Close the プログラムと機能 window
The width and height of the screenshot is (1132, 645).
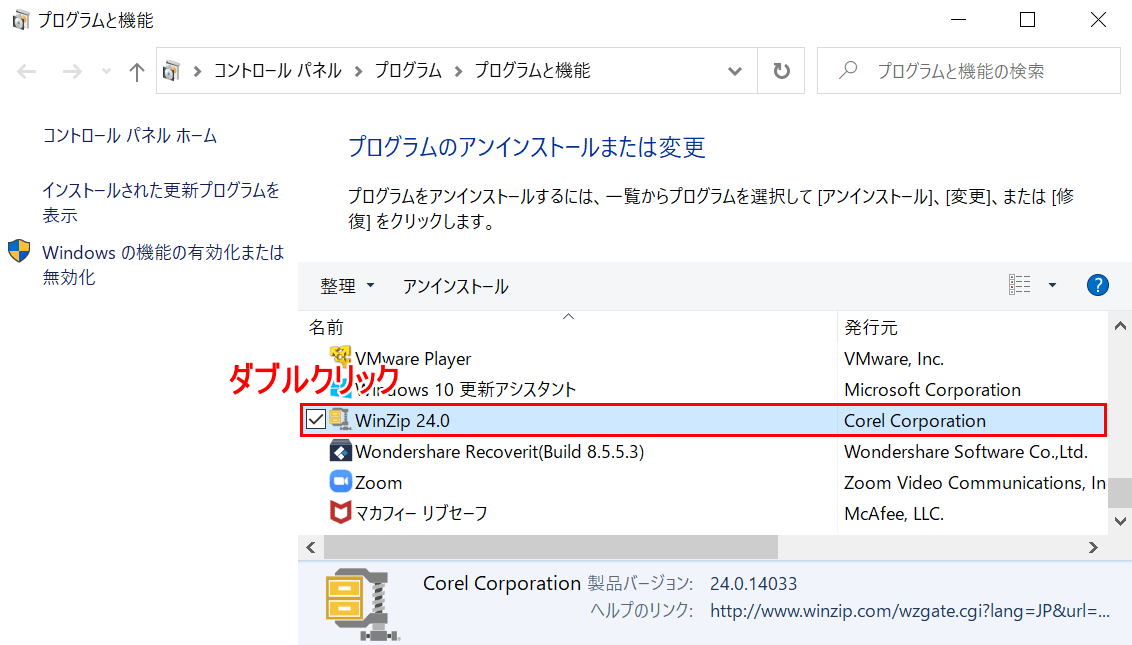tap(1098, 20)
